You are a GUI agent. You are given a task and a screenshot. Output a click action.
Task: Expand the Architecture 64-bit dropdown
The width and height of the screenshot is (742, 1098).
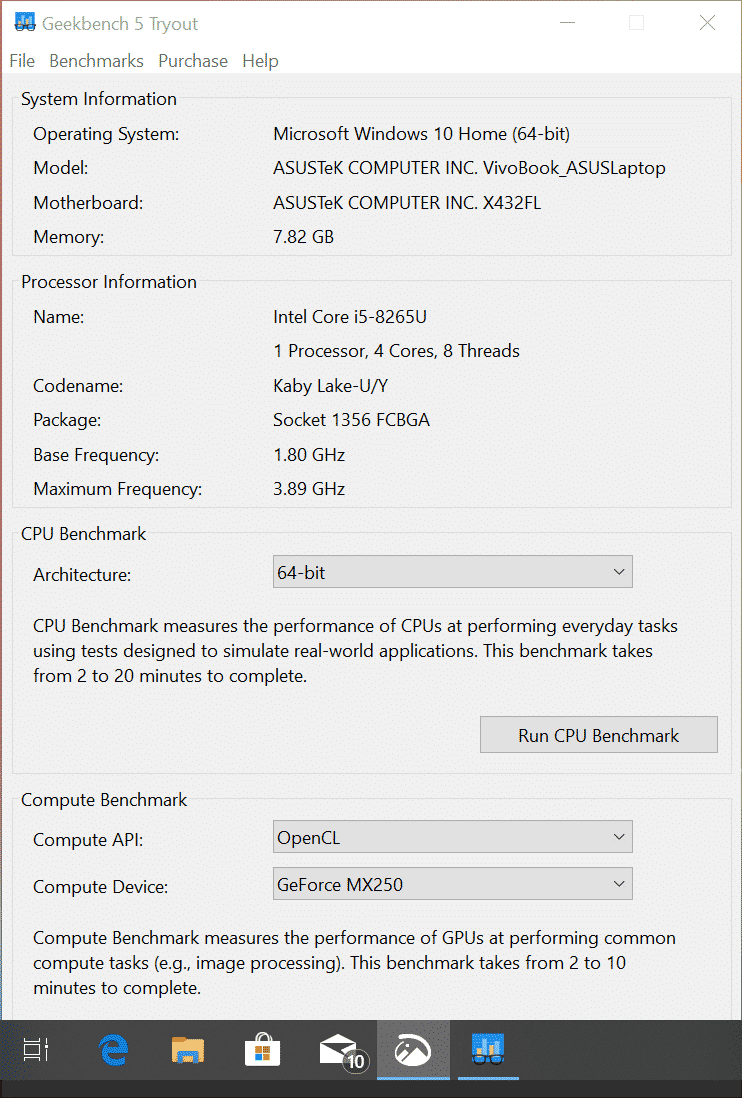[x=452, y=573]
